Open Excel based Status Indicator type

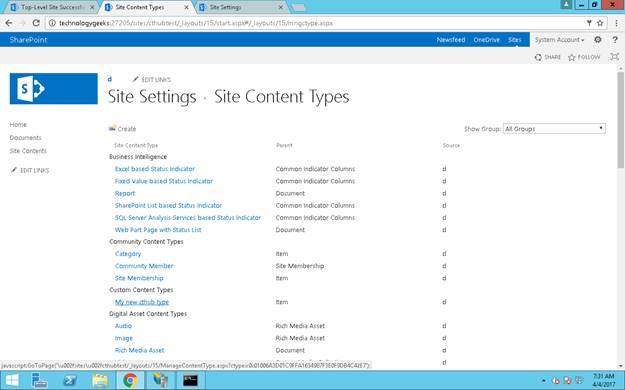point(155,169)
